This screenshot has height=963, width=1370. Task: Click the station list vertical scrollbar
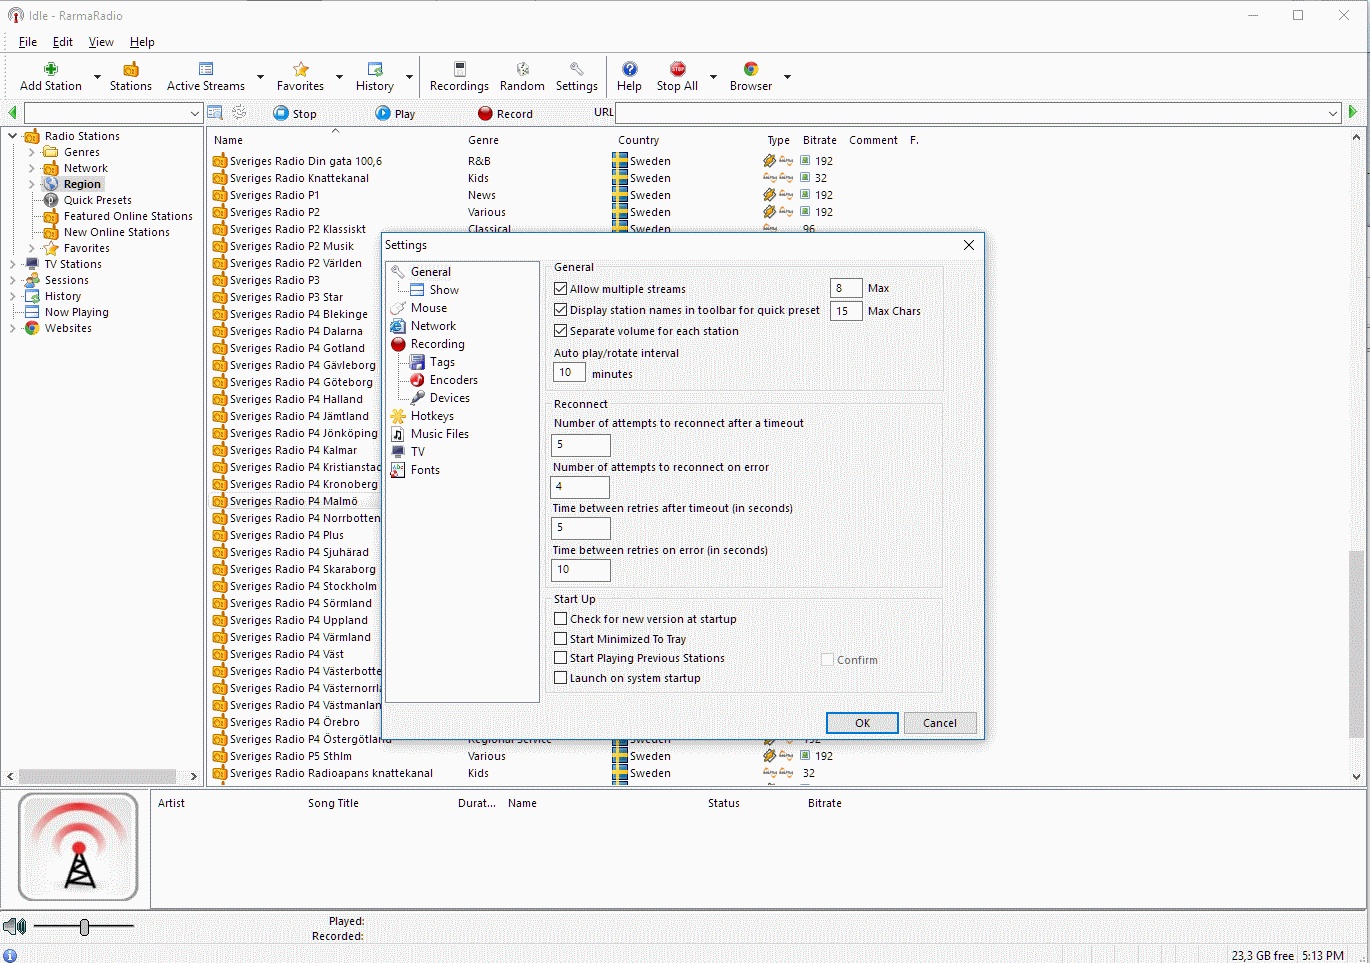[x=1356, y=643]
